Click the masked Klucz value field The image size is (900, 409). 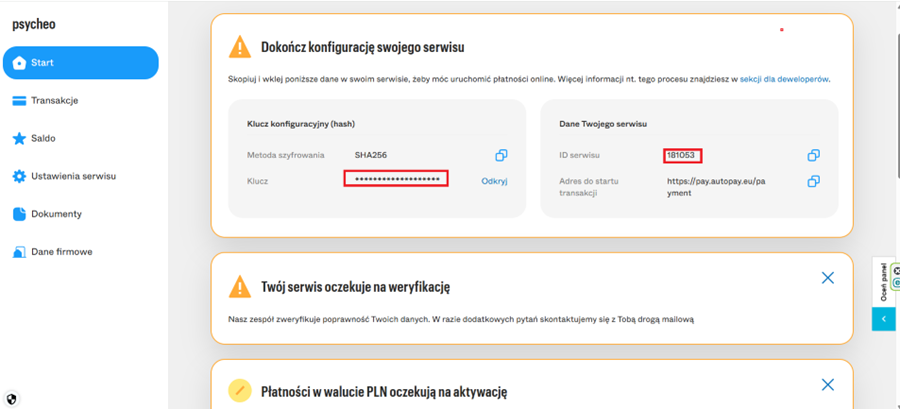tap(396, 179)
